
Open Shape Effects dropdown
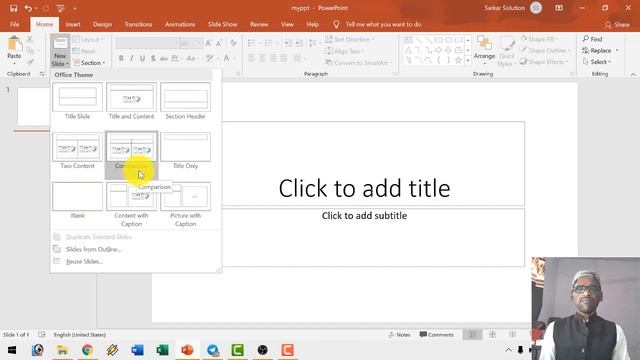pyautogui.click(x=544, y=62)
